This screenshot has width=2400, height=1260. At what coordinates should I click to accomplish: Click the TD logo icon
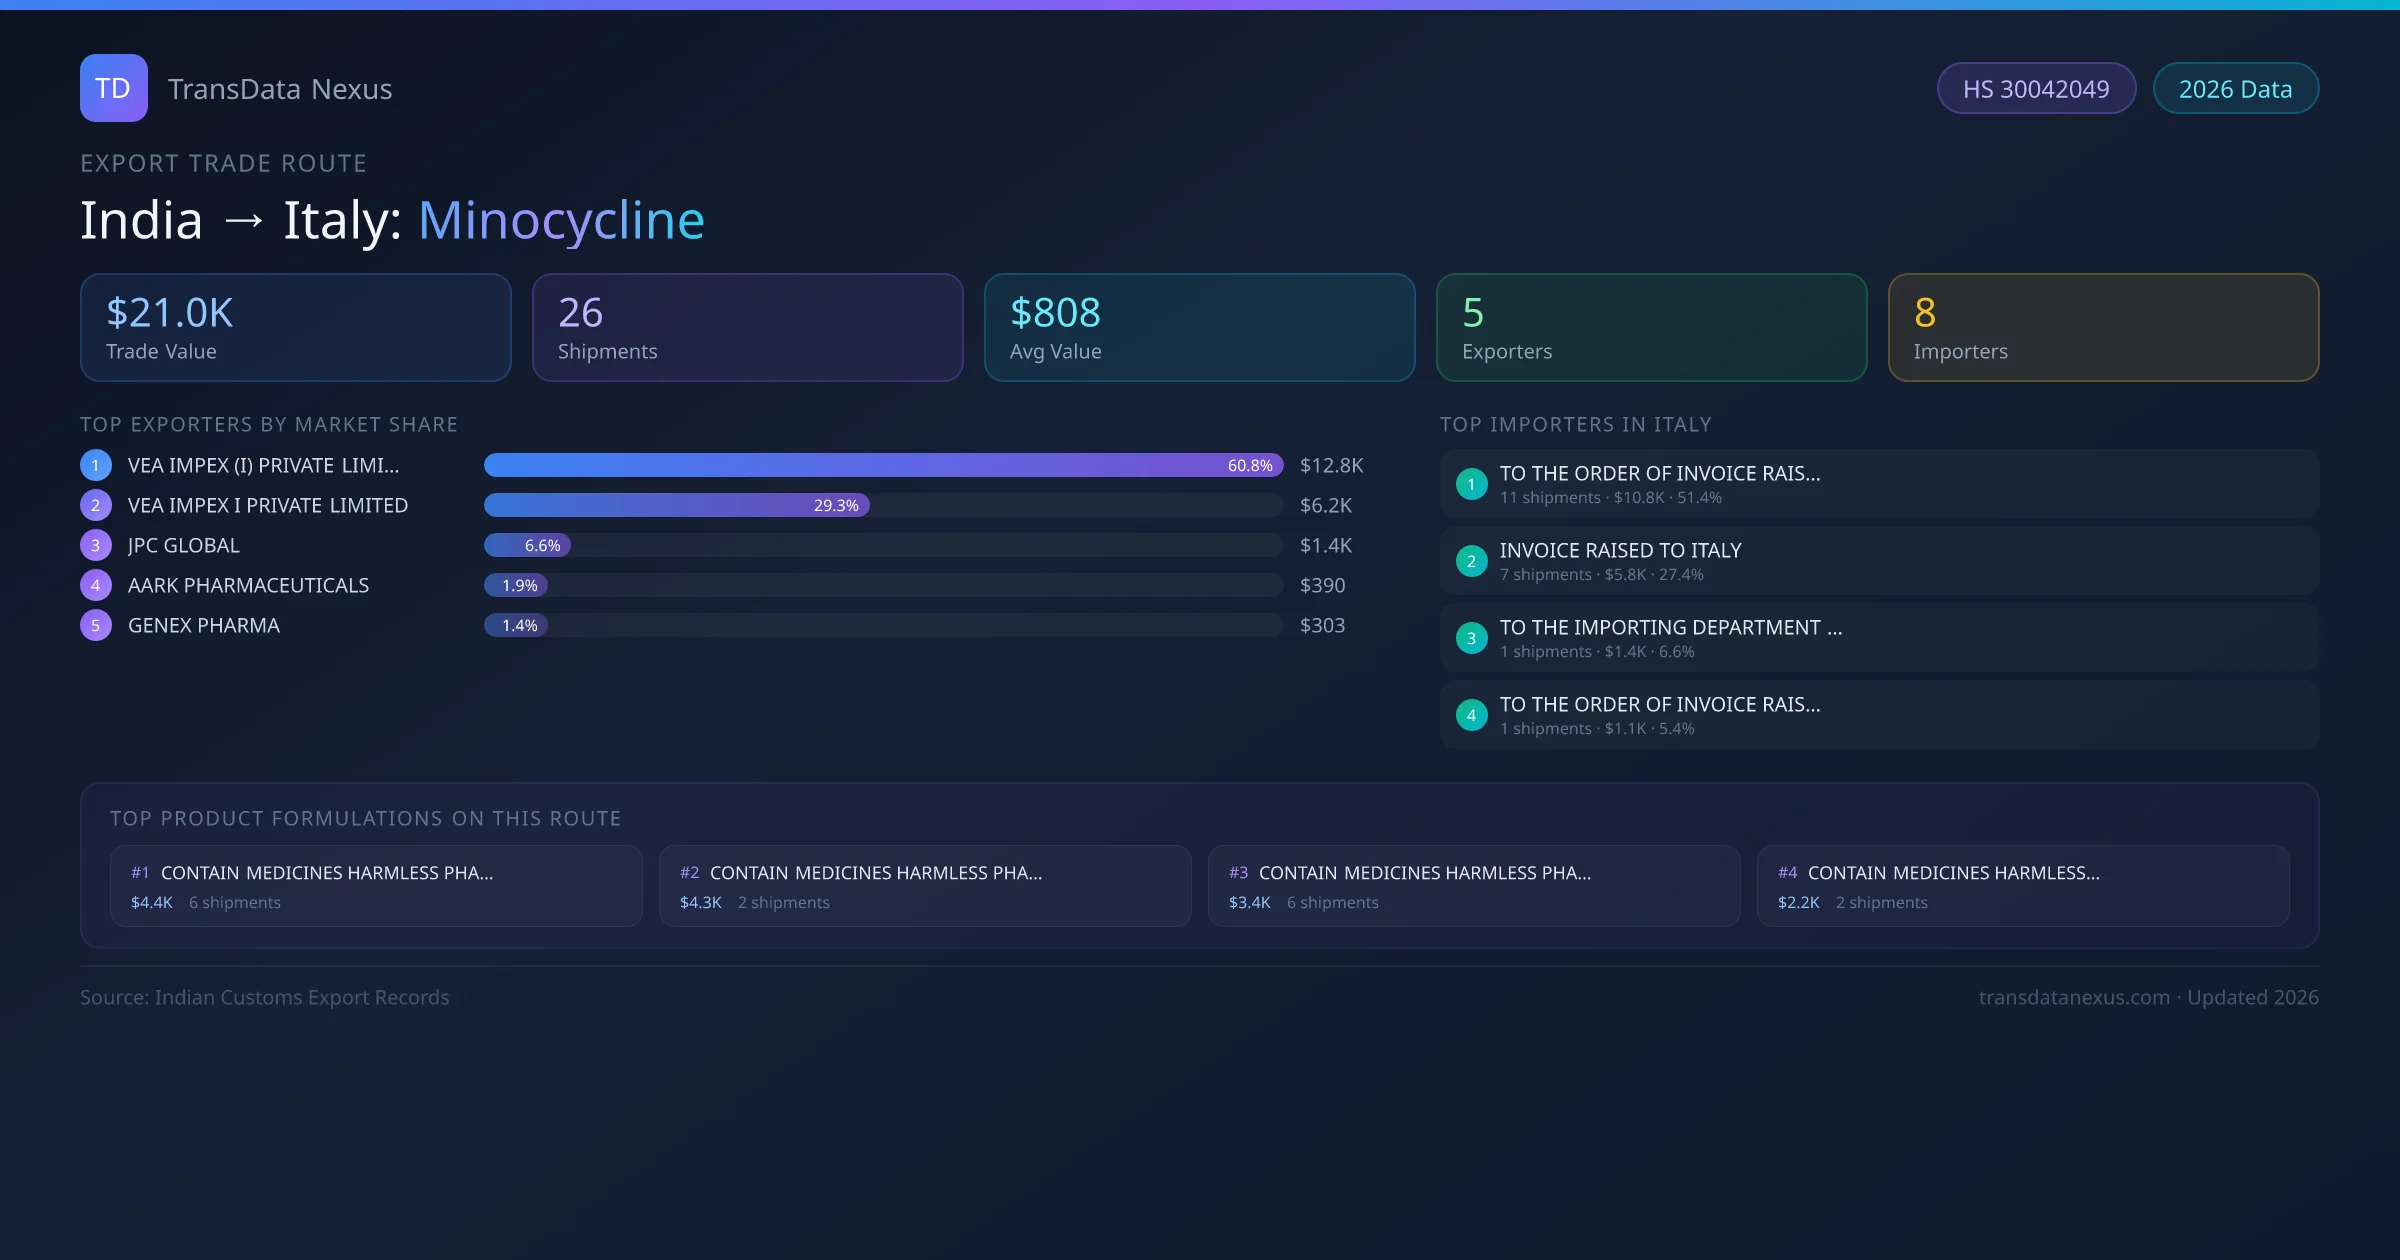(x=113, y=88)
